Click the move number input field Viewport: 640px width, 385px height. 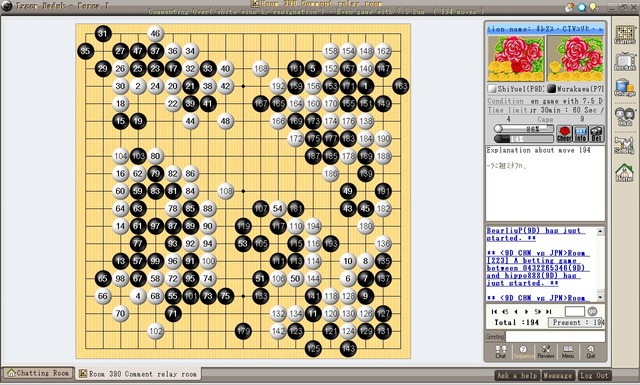pyautogui.click(x=574, y=312)
